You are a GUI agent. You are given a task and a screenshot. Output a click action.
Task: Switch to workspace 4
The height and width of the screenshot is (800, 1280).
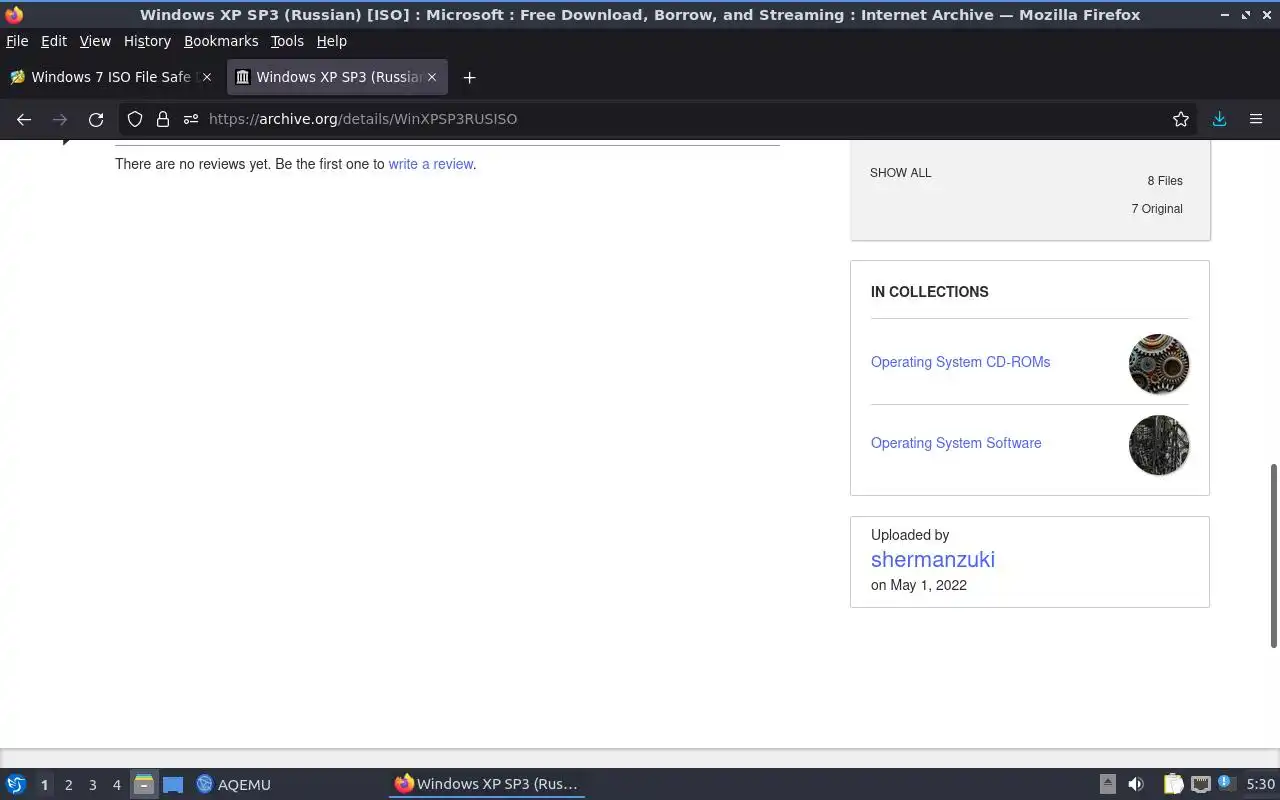(116, 785)
